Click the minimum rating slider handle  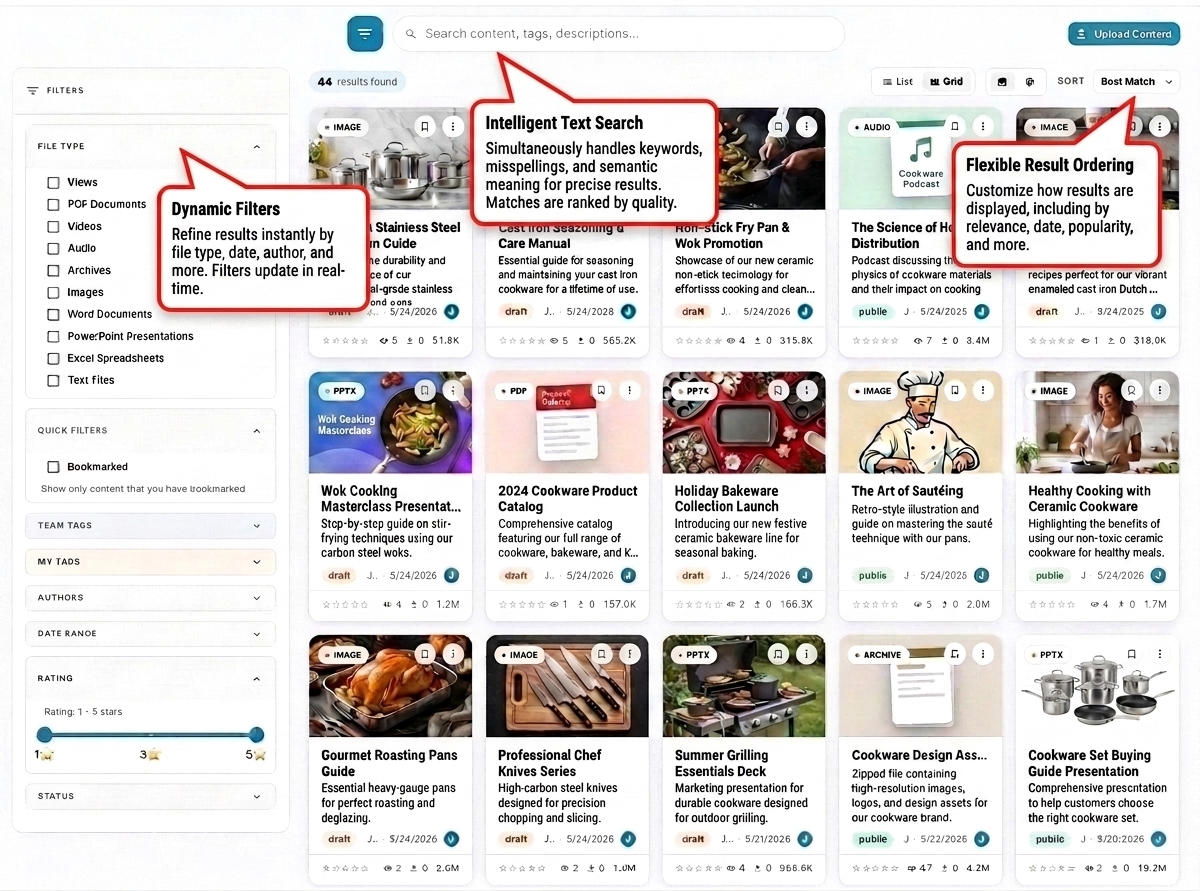tap(44, 735)
